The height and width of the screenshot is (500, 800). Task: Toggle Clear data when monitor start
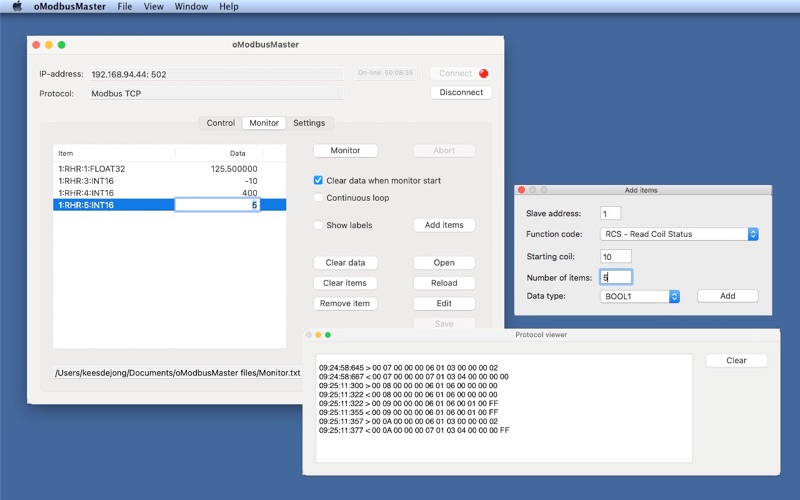click(x=319, y=181)
